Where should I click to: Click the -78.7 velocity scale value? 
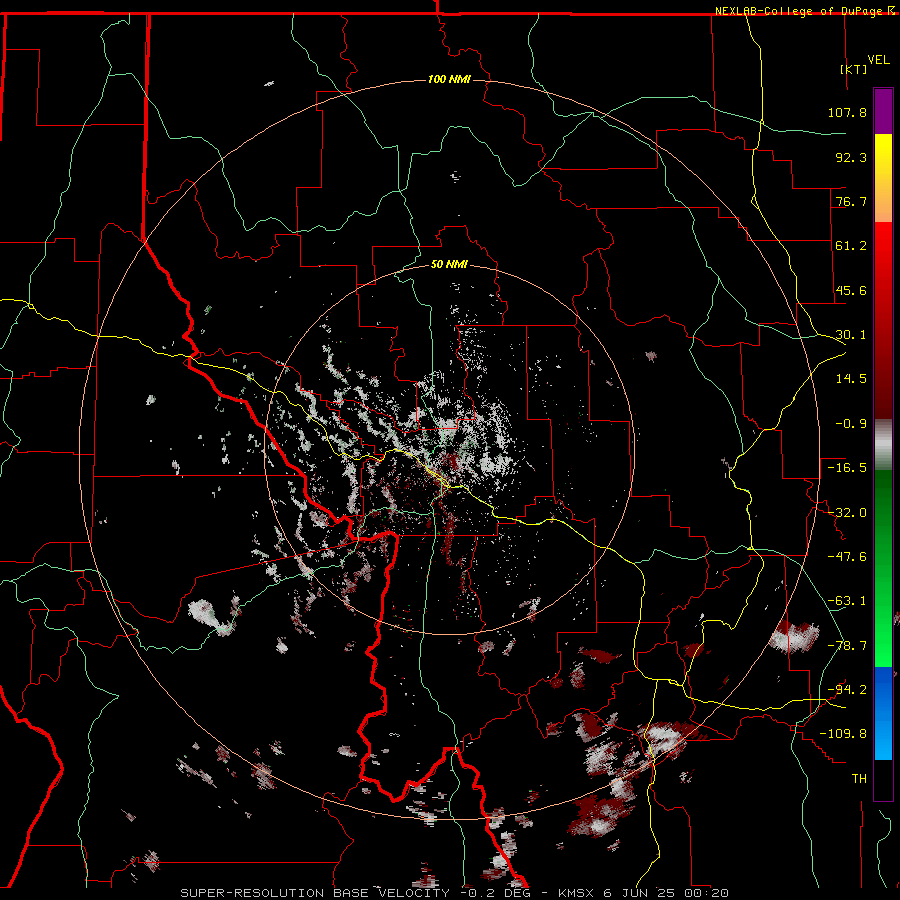point(847,646)
